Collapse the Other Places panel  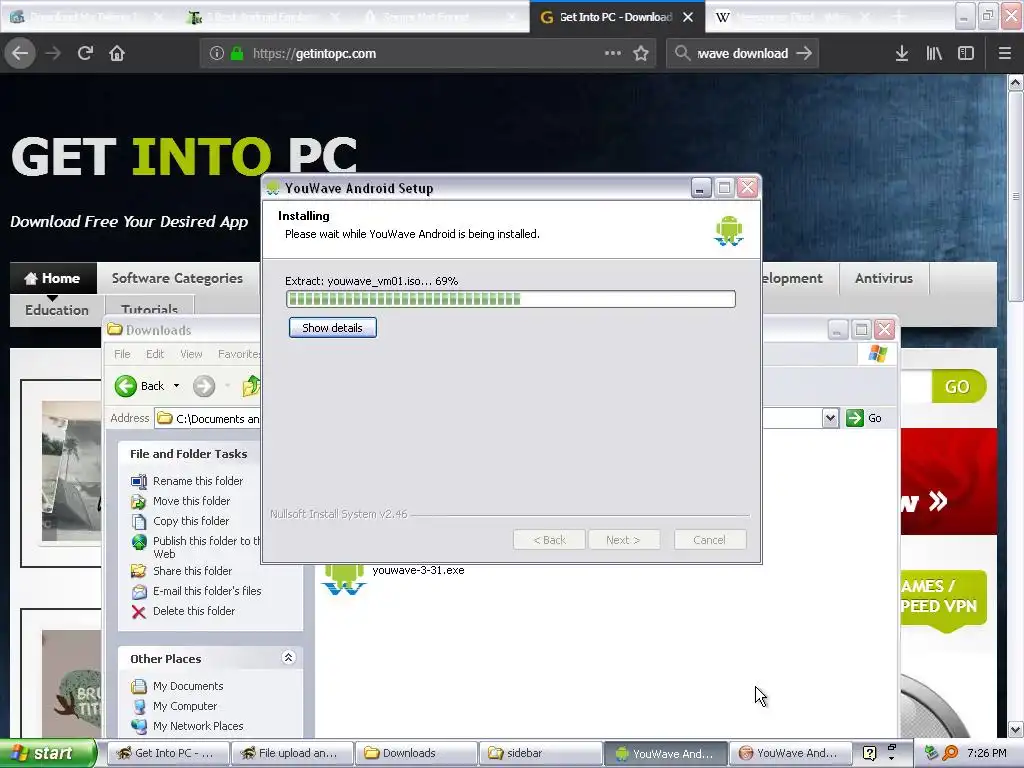(288, 658)
